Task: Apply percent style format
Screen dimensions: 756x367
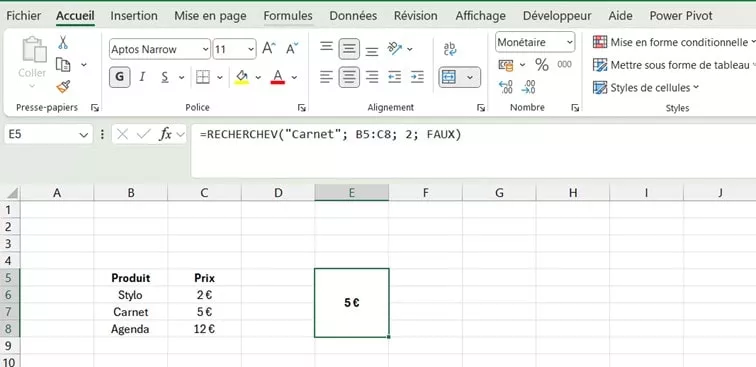Action: (x=542, y=65)
